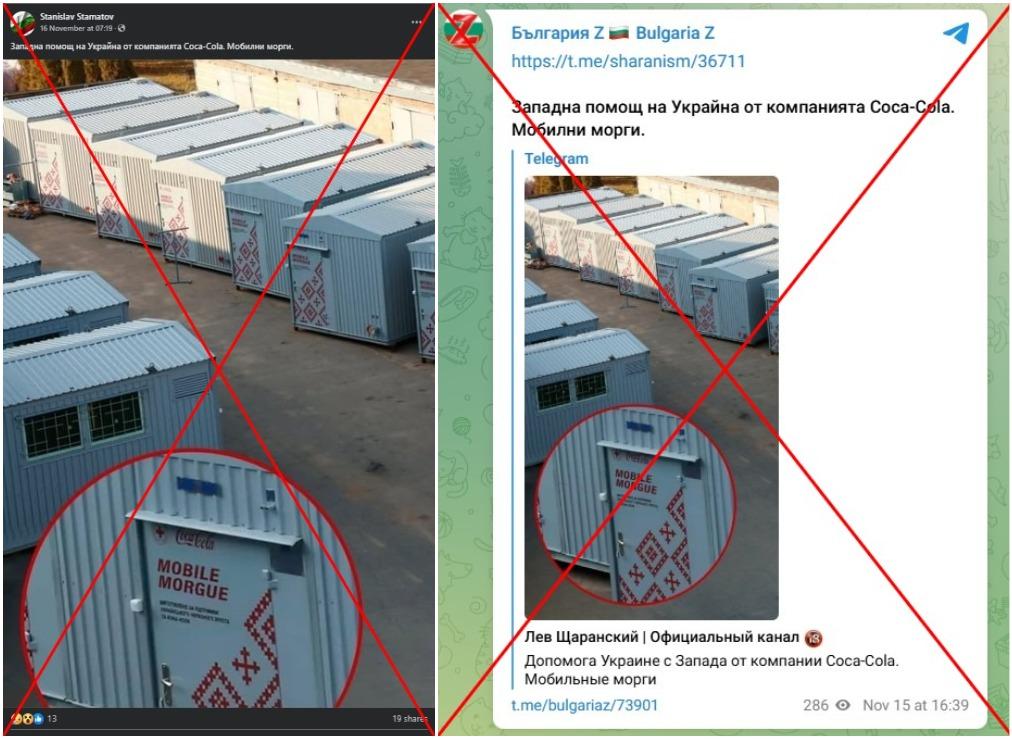Screen dimensions: 1012x739
Task: Click the 13 reactions count
Action: pyautogui.click(x=52, y=718)
